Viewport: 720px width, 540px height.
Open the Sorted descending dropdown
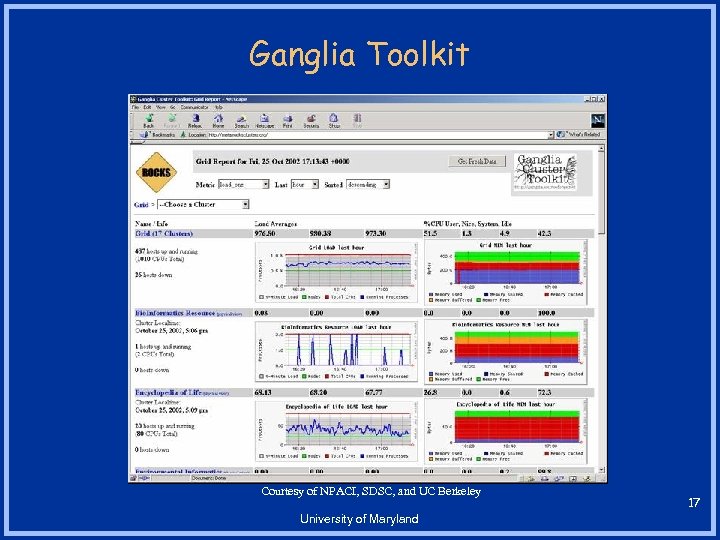pyautogui.click(x=368, y=185)
